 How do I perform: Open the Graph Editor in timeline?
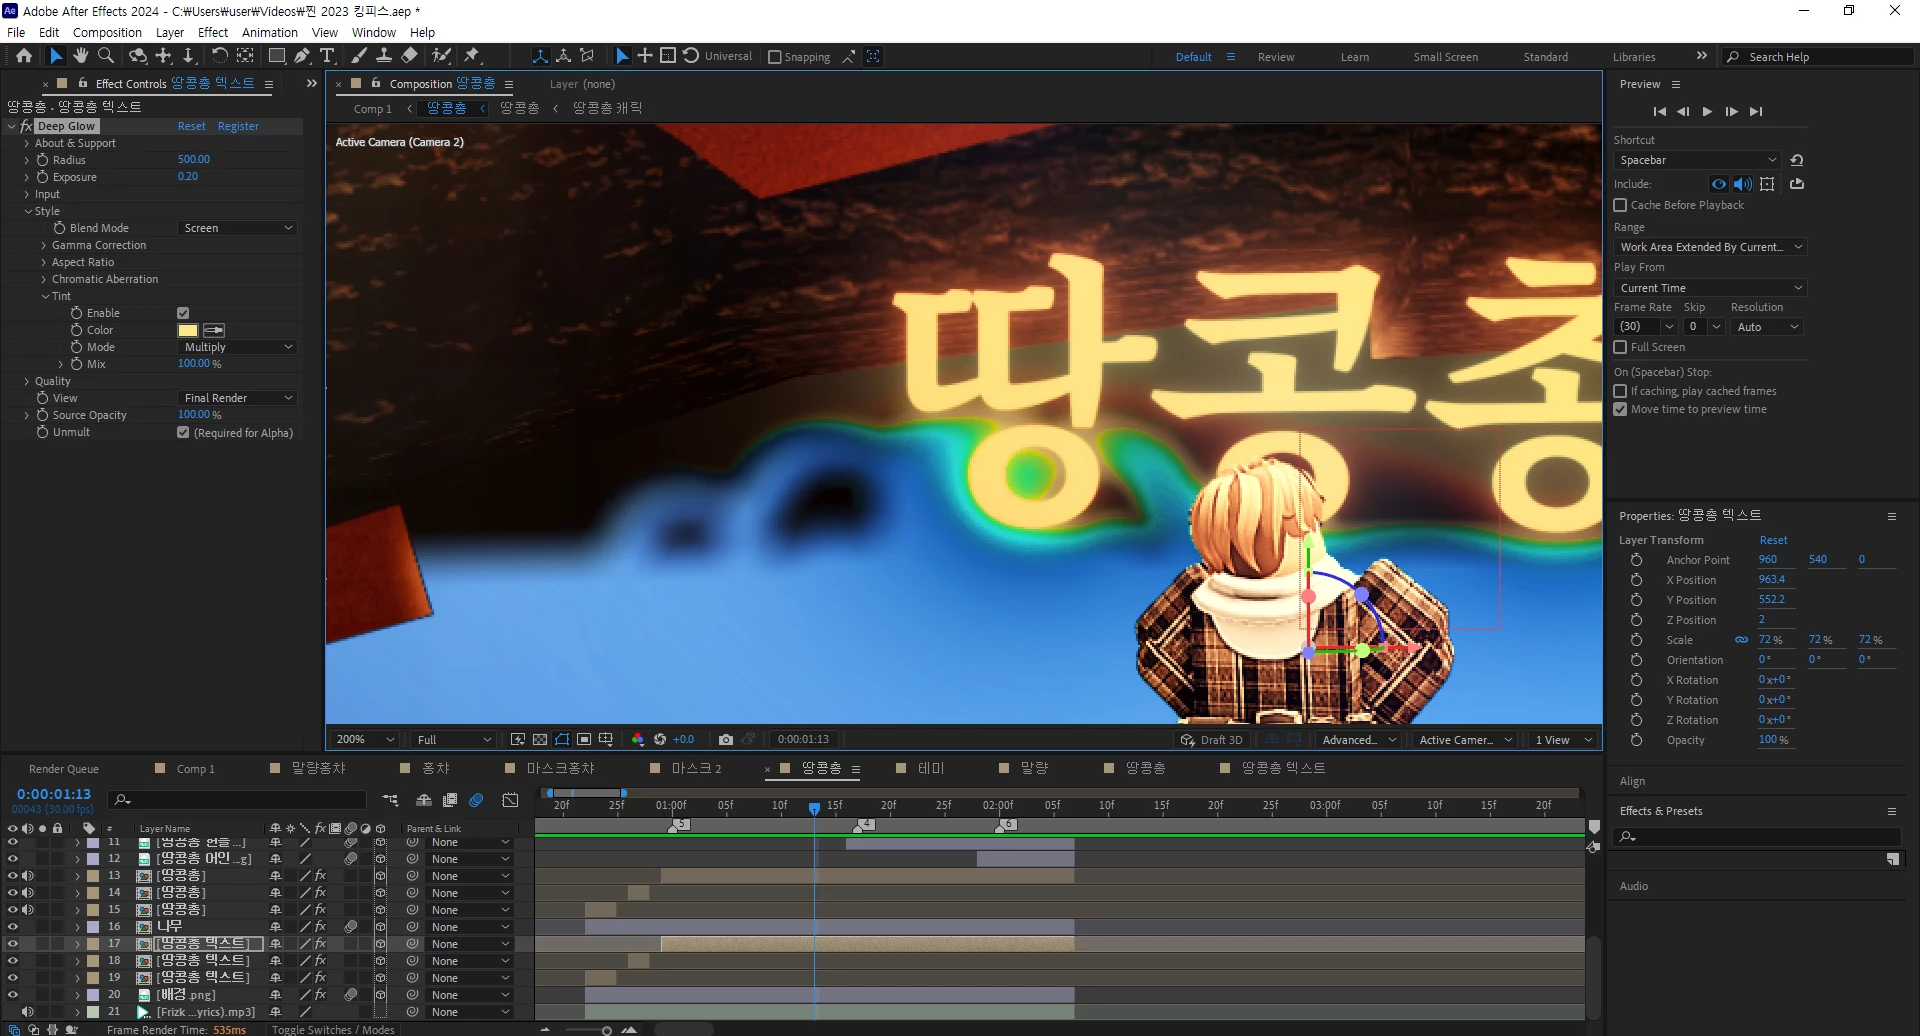(510, 800)
